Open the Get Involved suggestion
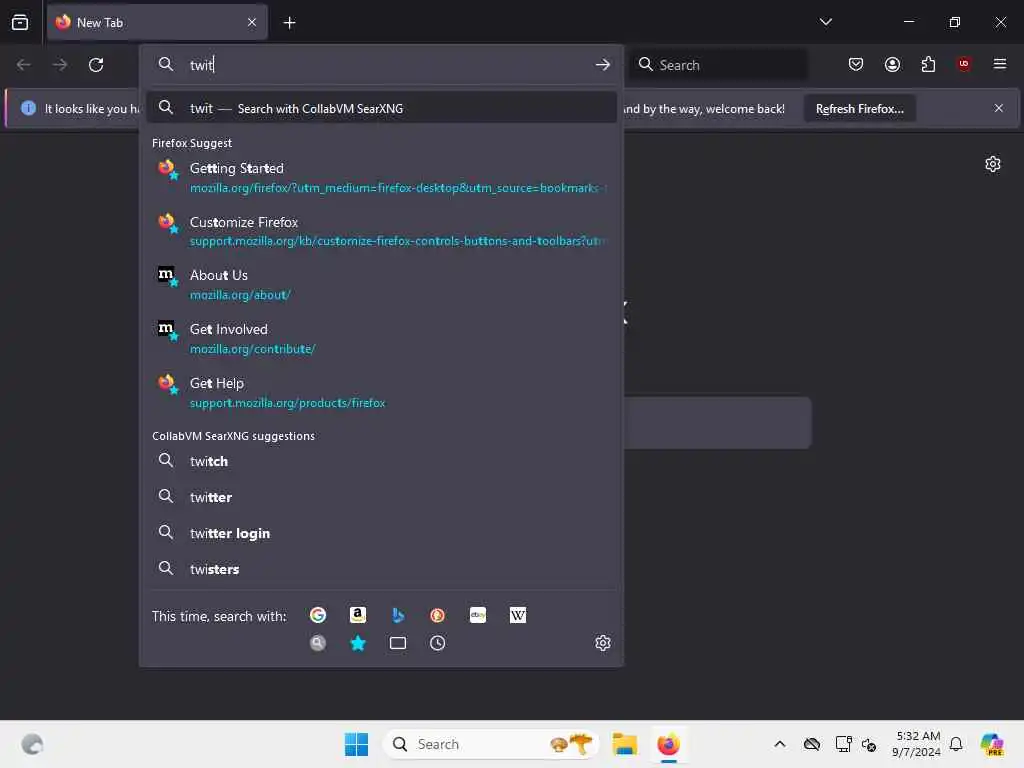 coord(382,339)
